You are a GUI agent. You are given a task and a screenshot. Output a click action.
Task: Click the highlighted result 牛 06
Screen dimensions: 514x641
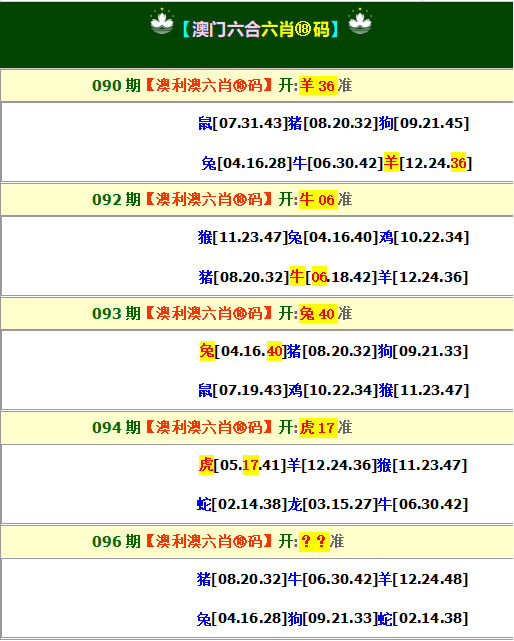pyautogui.click(x=318, y=199)
